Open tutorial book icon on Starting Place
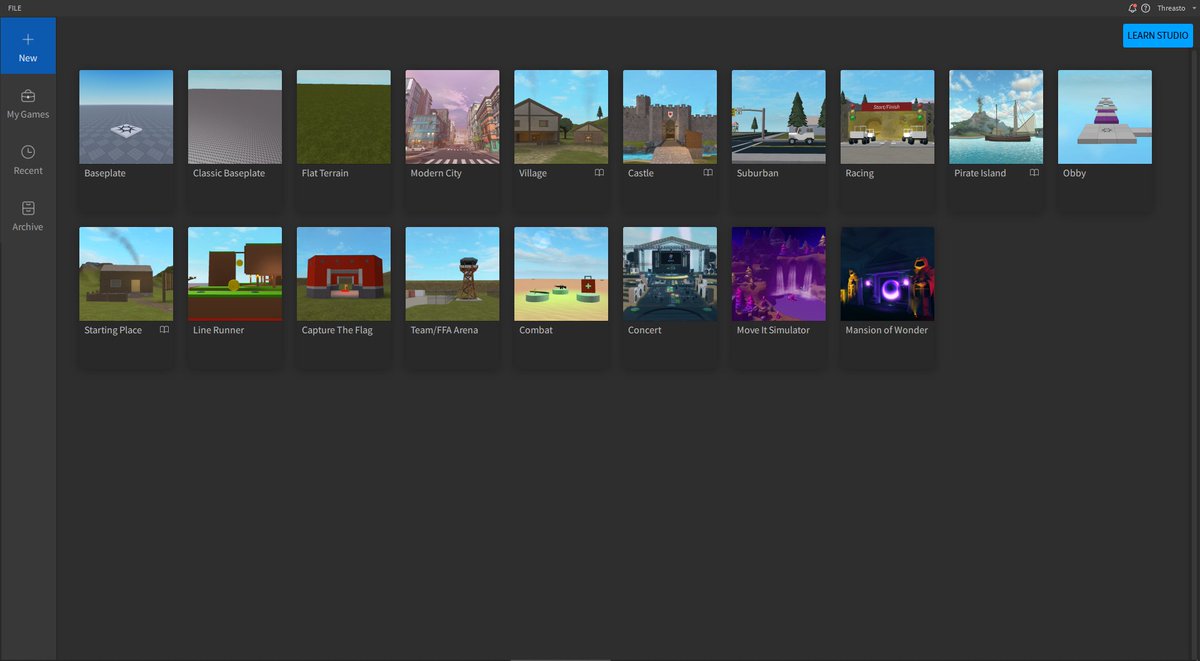This screenshot has height=661, width=1200. click(164, 330)
